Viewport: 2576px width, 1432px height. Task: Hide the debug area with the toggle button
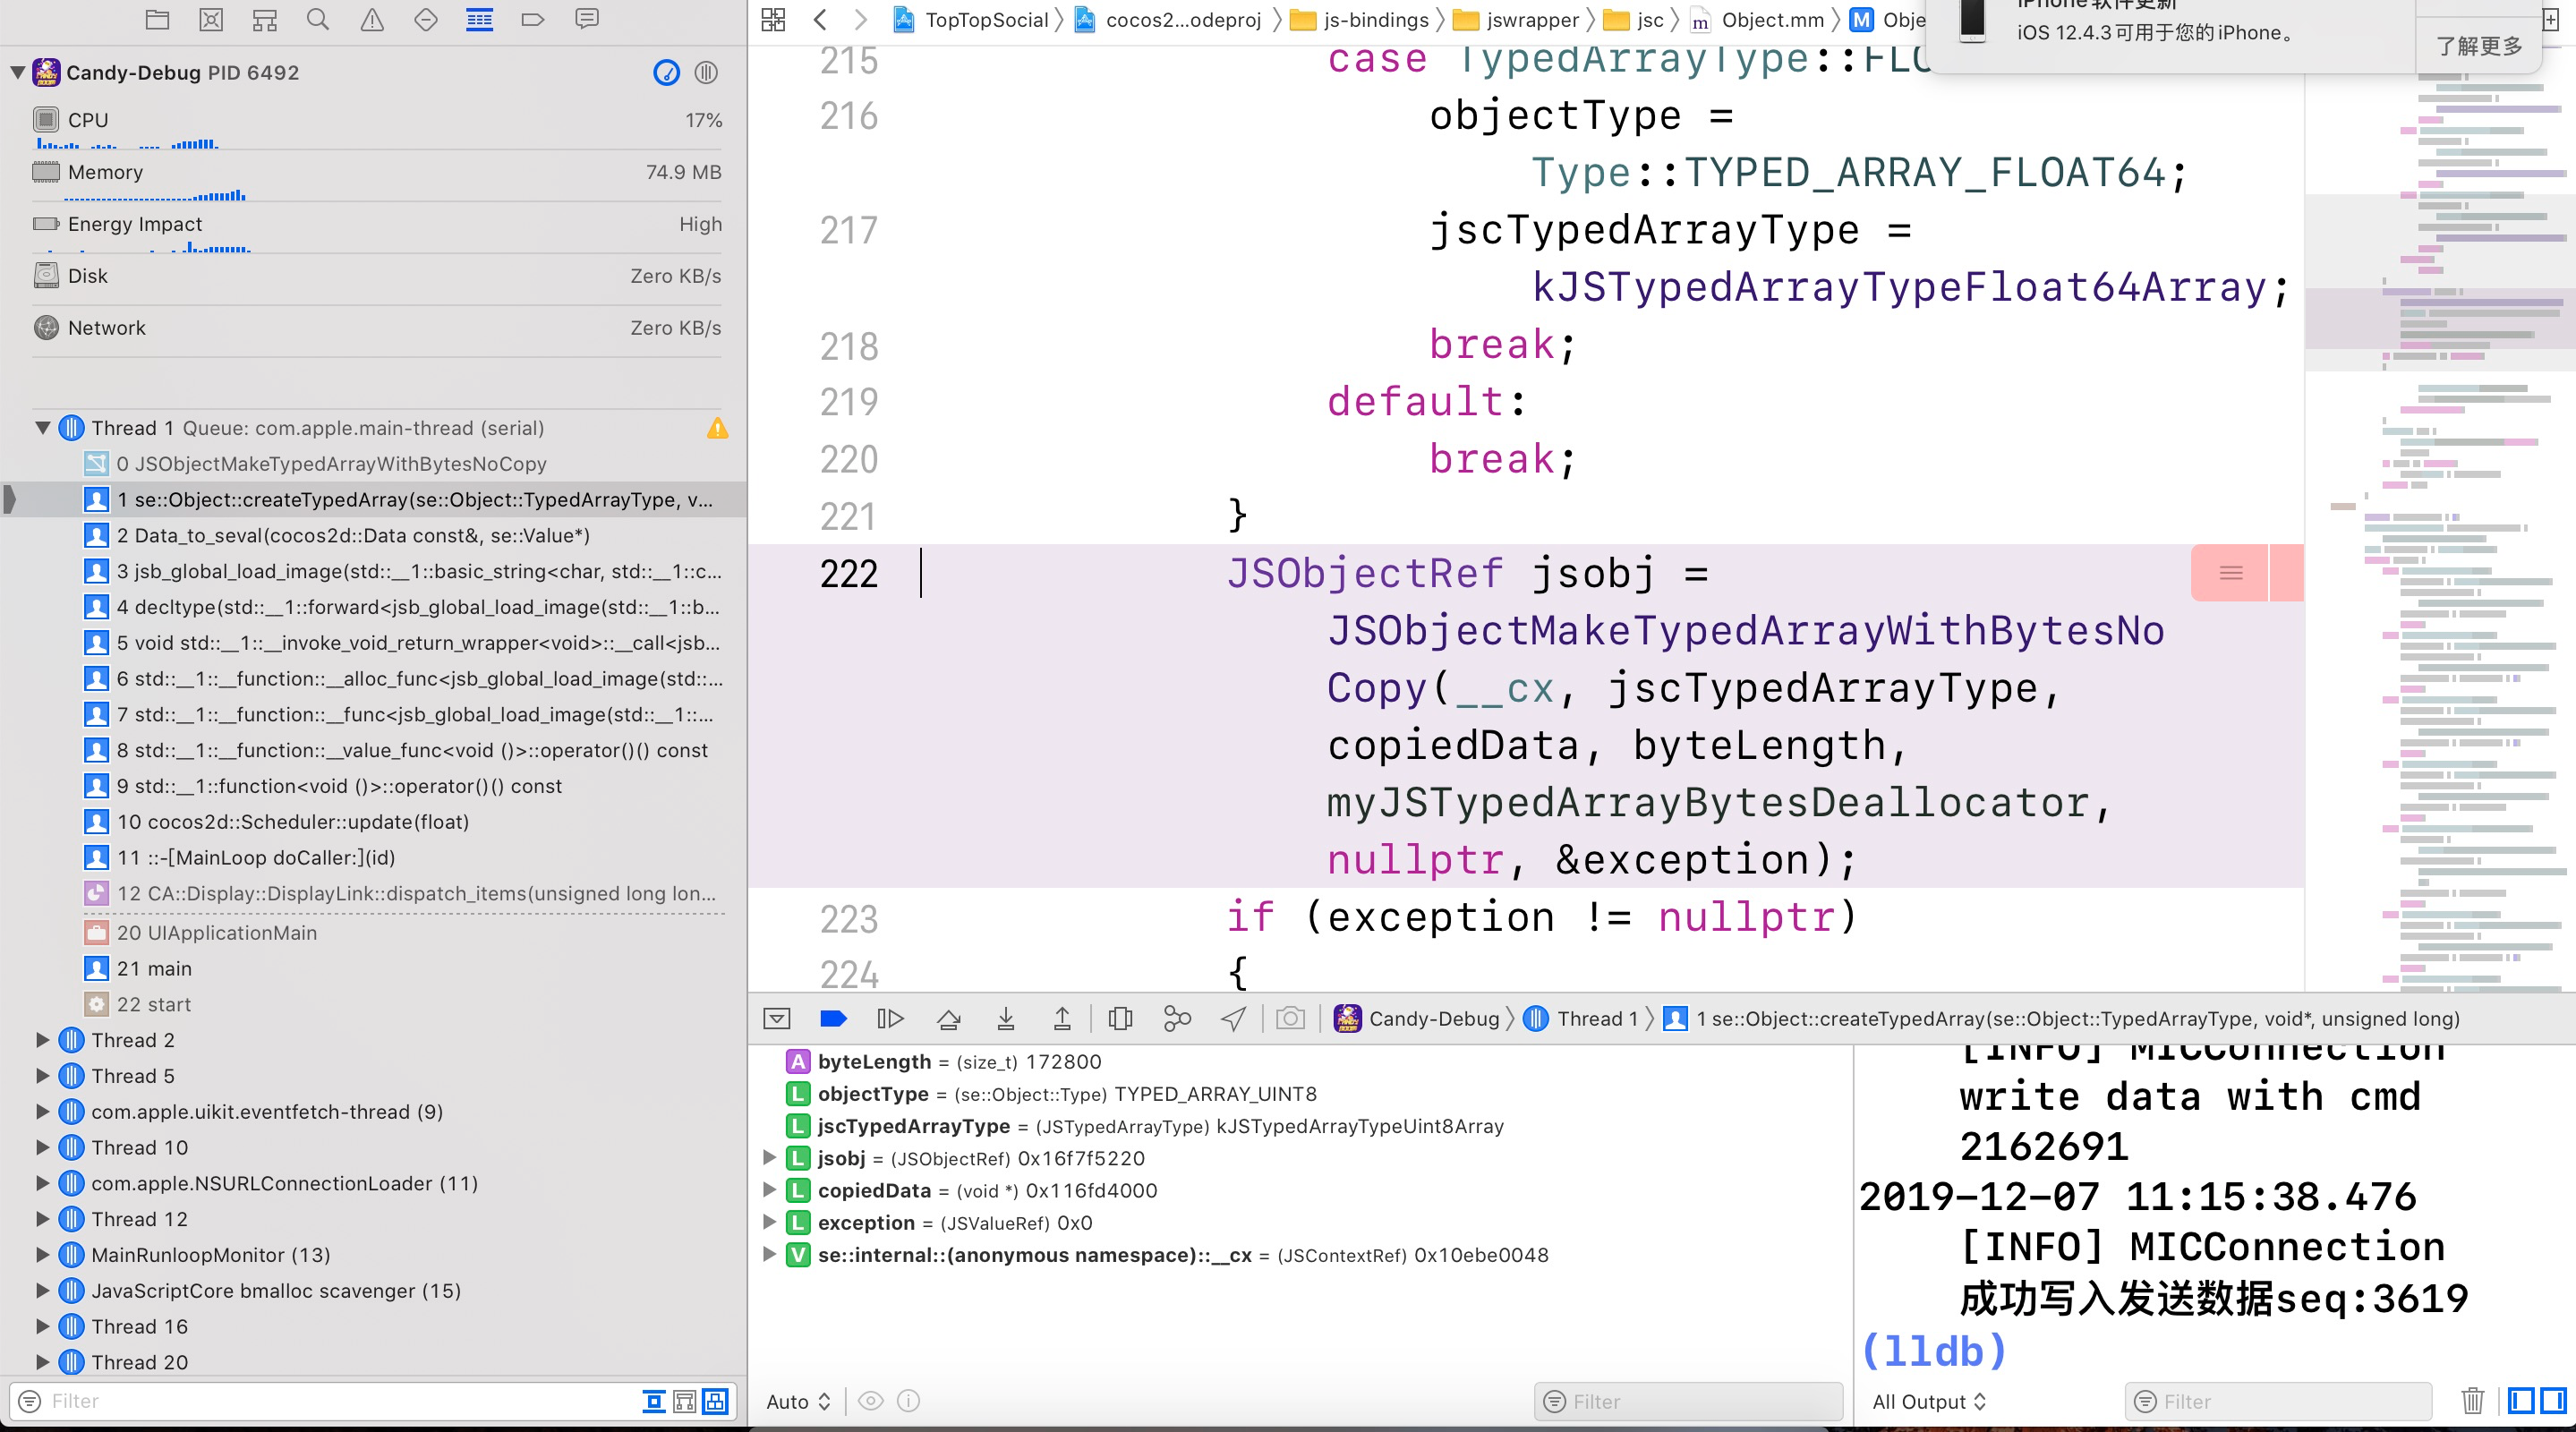click(x=776, y=1019)
